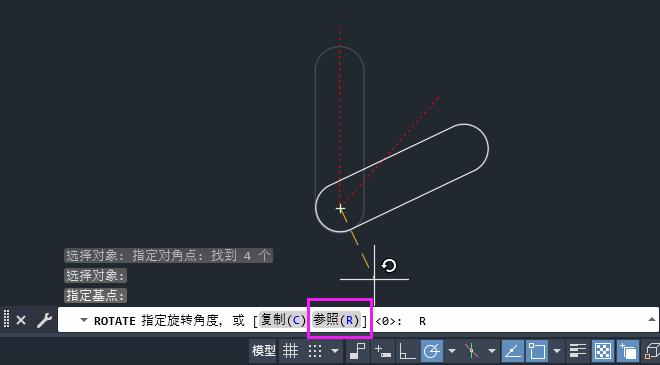Open command line customize wrench

44,321
